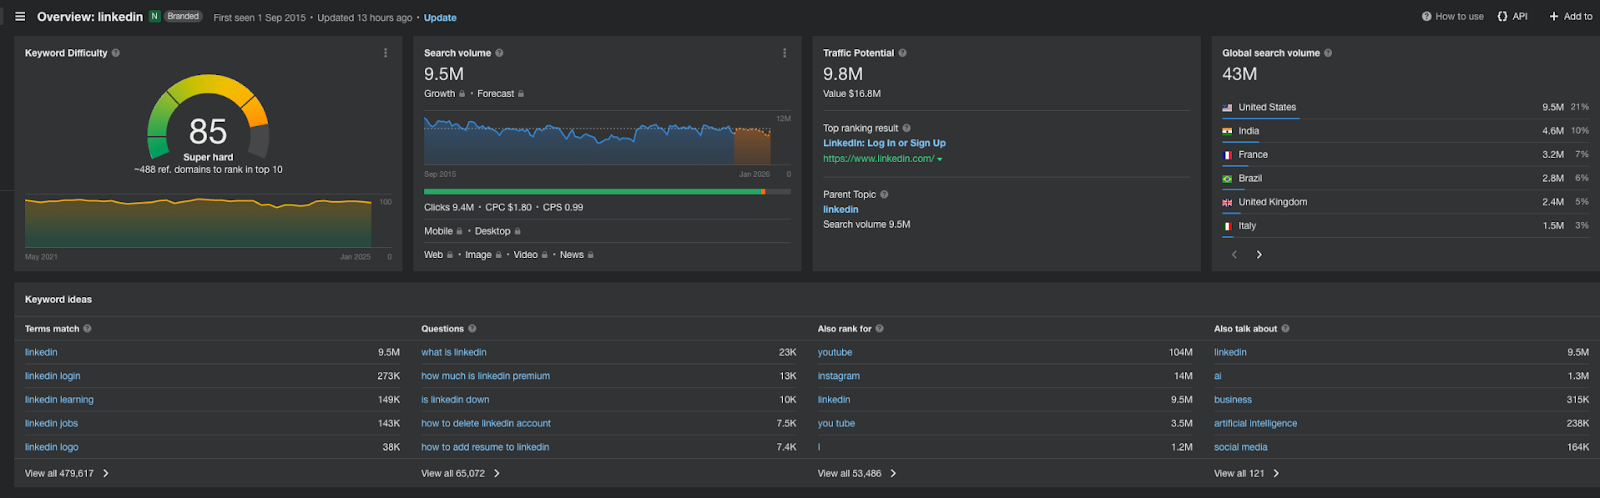Click the lock icon next to Desktop

pyautogui.click(x=517, y=231)
